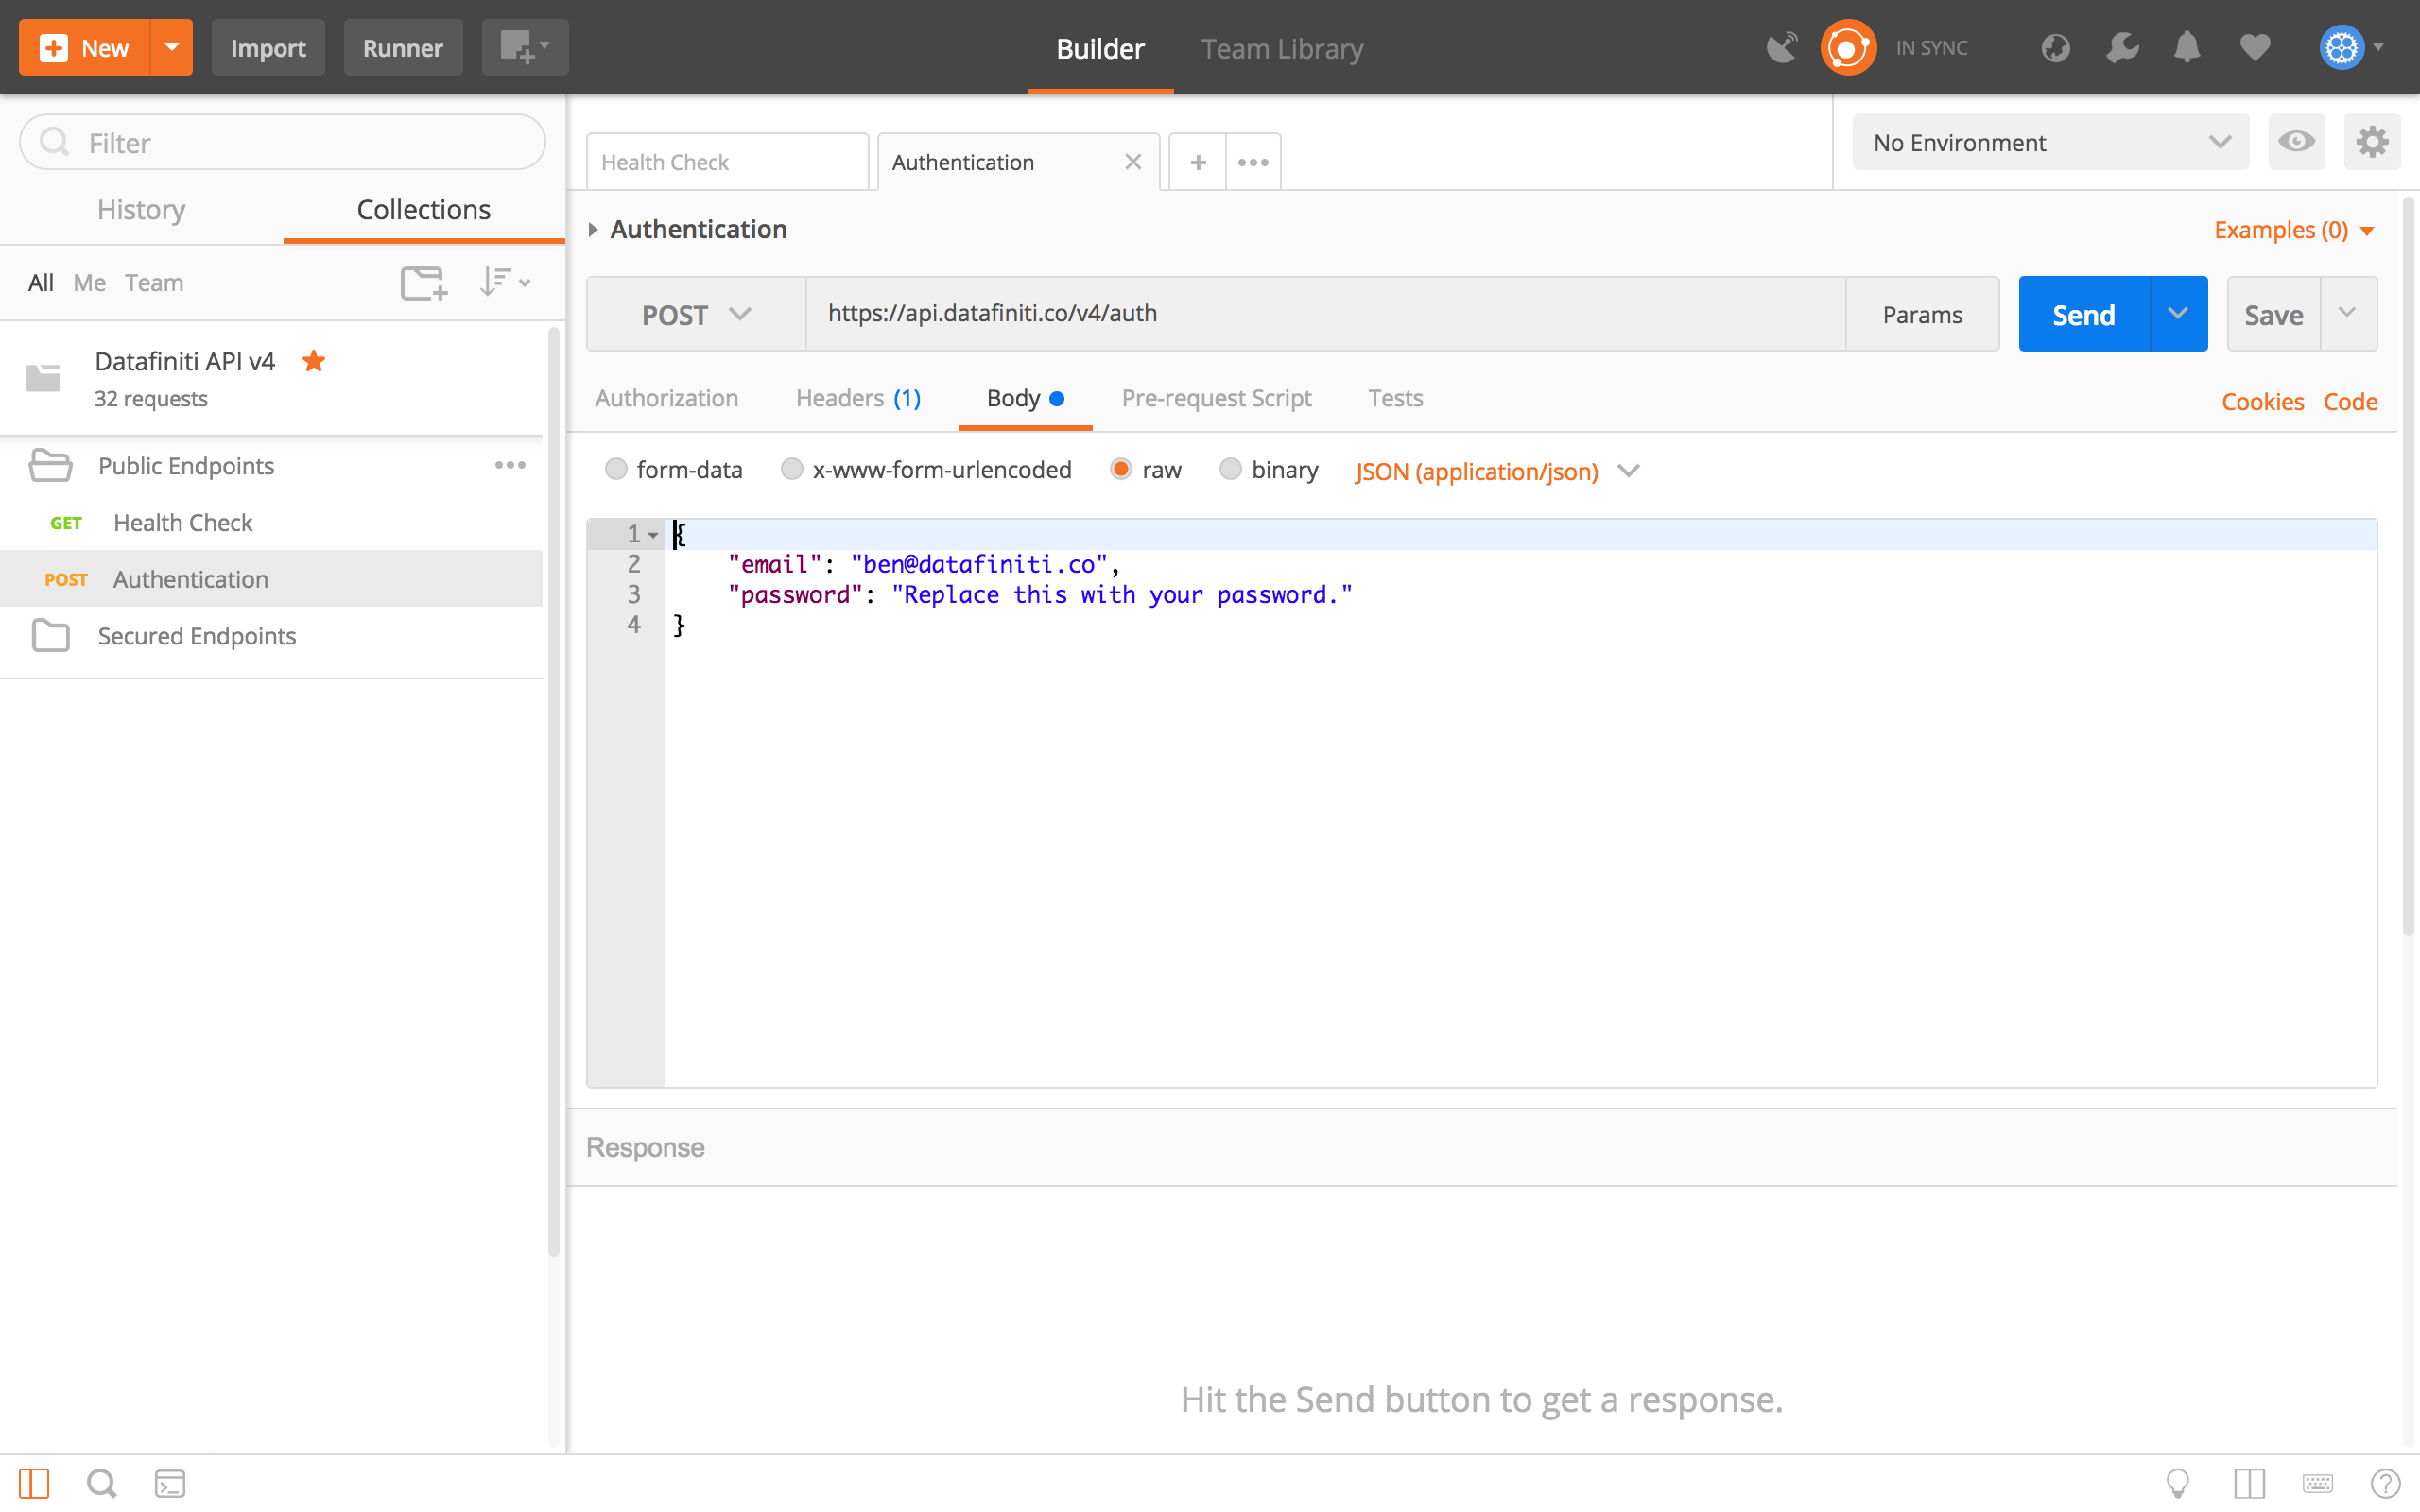Open the Pre-request Script tab
2420x1512 pixels.
(x=1216, y=398)
